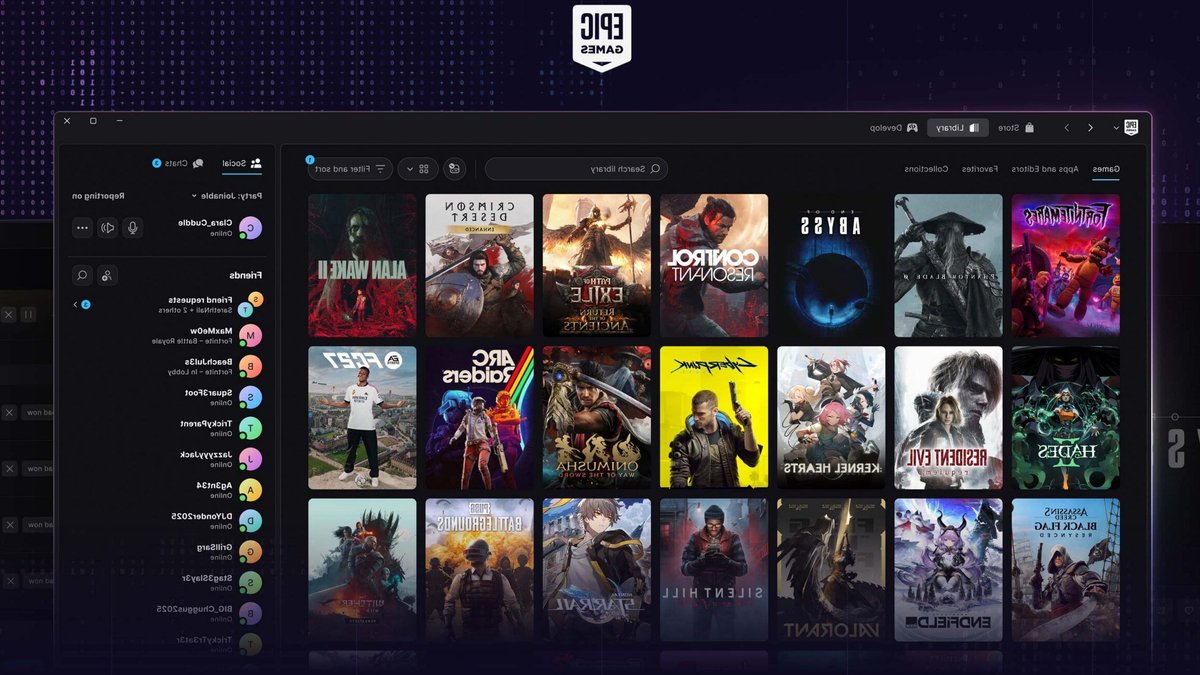This screenshot has height=675, width=1200.
Task: Go forward with the navigation arrow
Action: click(1067, 128)
